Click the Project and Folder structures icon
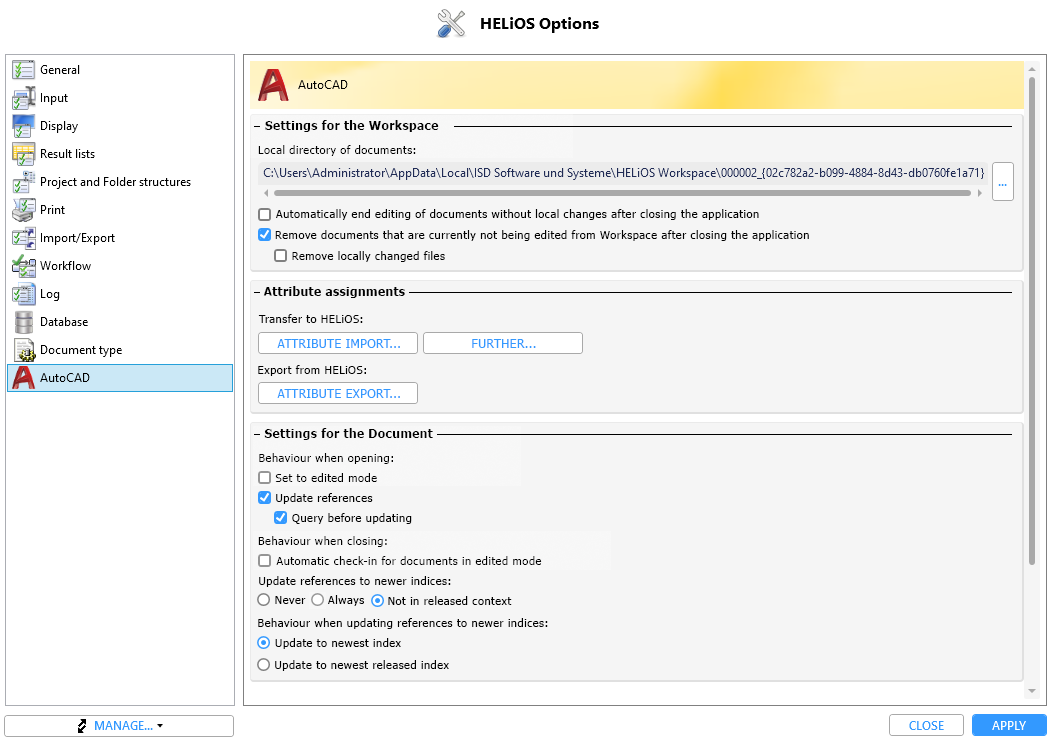Screen dimensions: 1051x743 [23, 182]
